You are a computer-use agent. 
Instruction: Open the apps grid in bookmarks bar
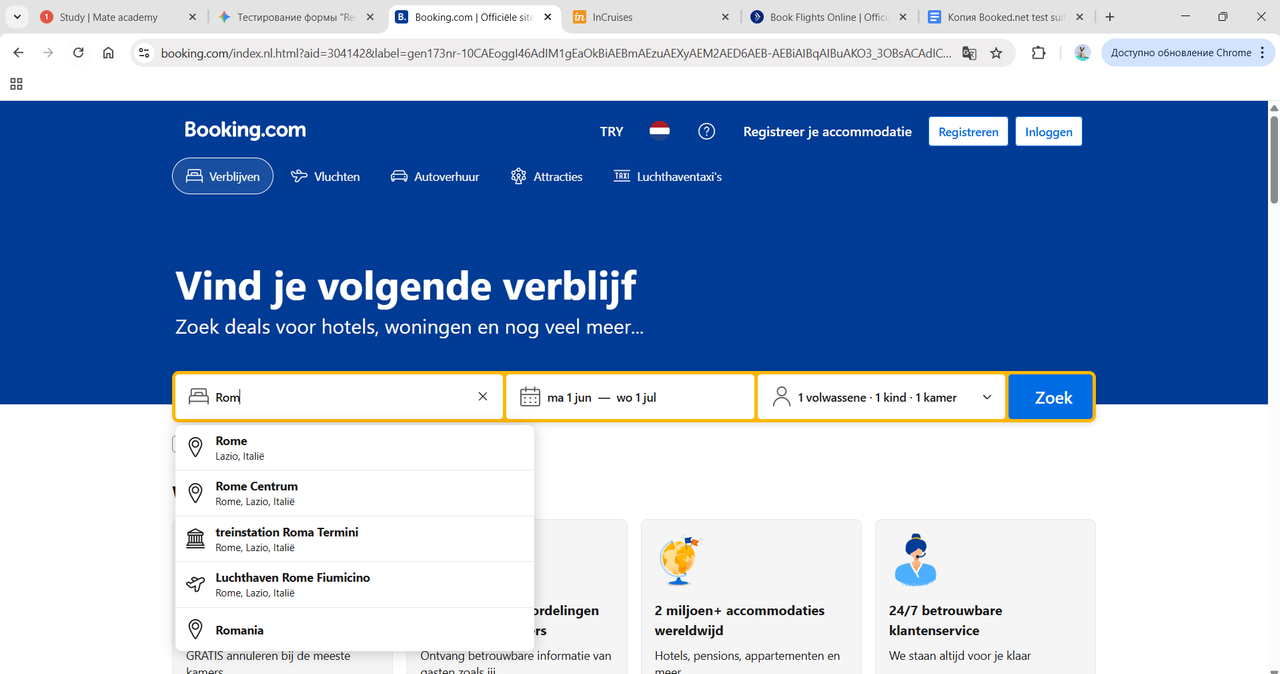point(16,84)
